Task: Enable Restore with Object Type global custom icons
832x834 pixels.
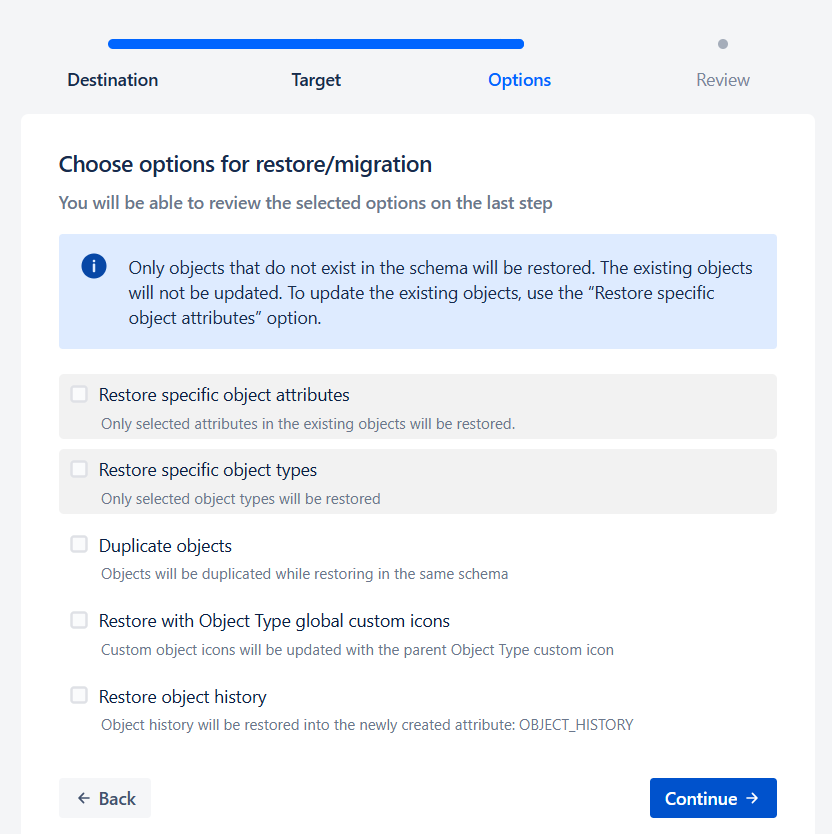Action: (x=79, y=620)
